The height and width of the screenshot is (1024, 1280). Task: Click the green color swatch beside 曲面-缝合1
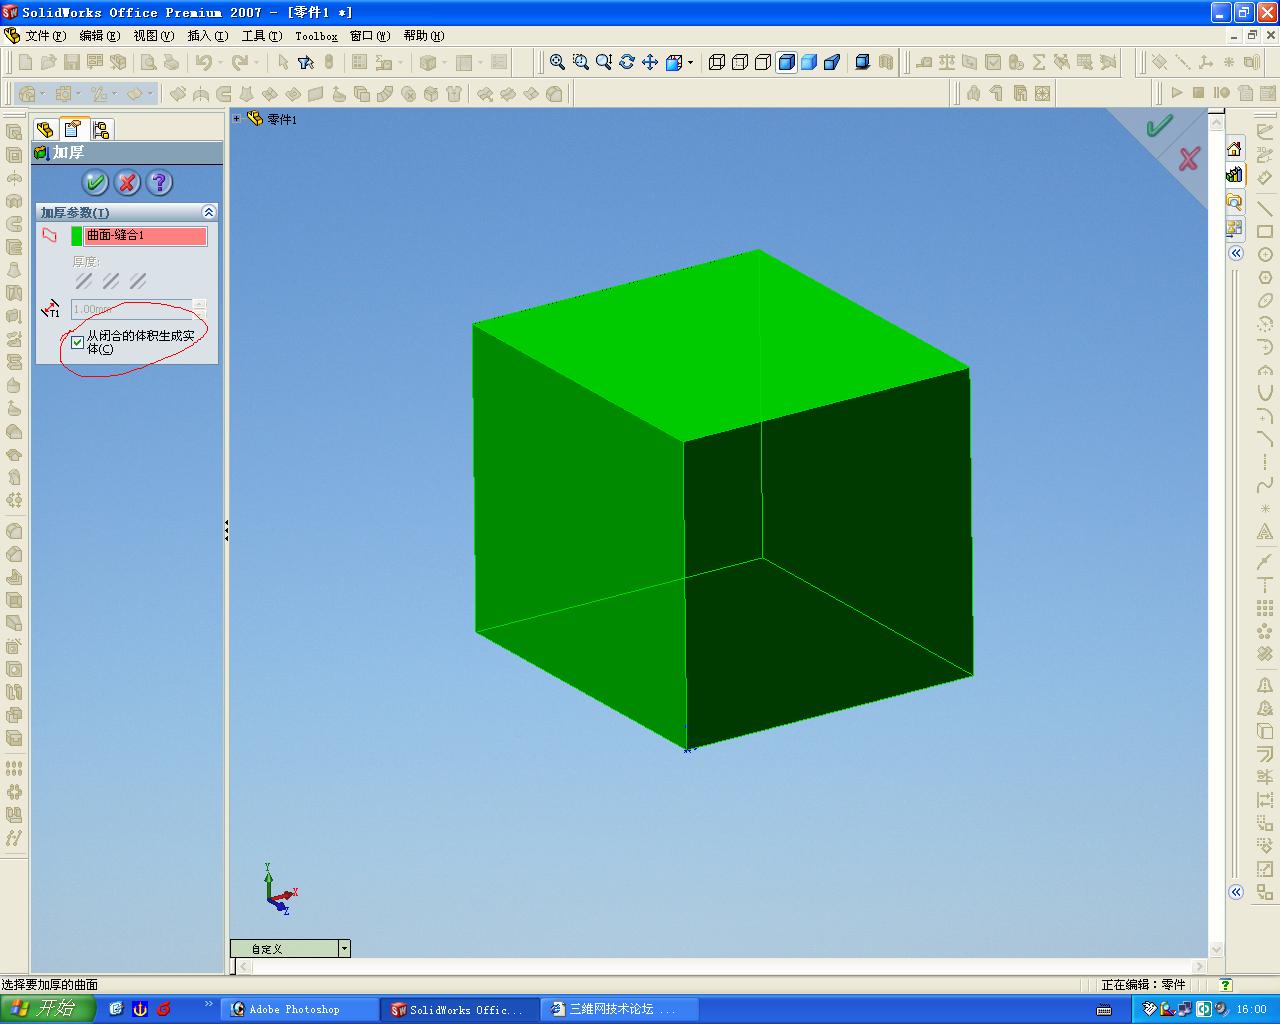(77, 236)
